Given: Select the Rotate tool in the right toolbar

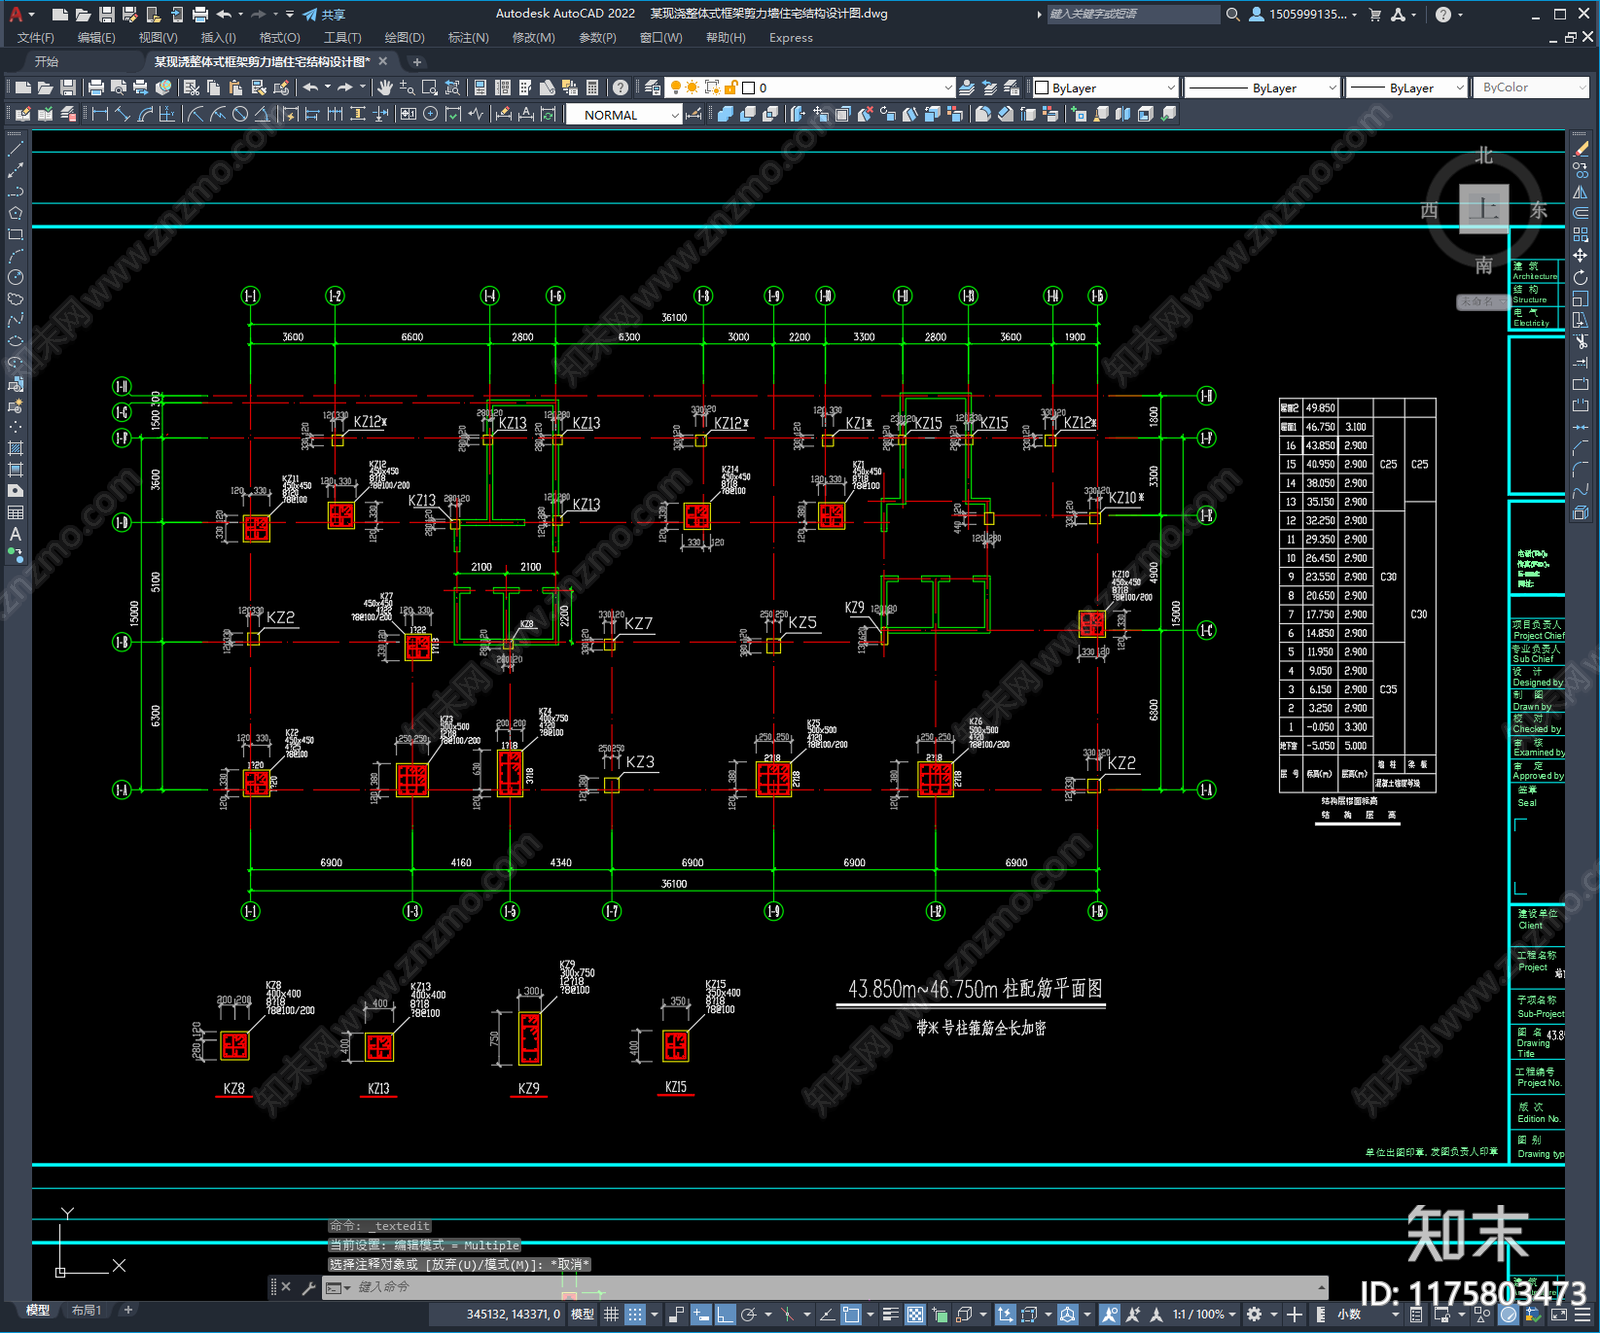Looking at the screenshot, I should pos(1581,277).
